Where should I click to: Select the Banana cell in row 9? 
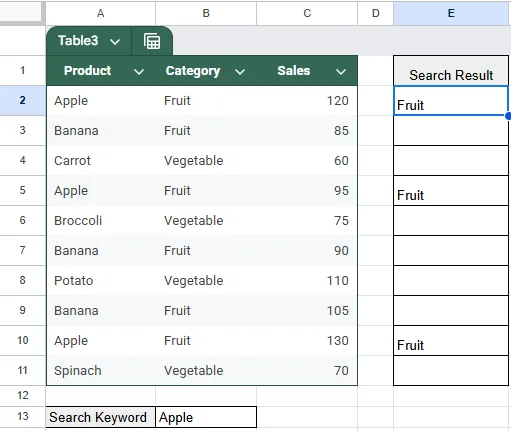[x=101, y=311]
